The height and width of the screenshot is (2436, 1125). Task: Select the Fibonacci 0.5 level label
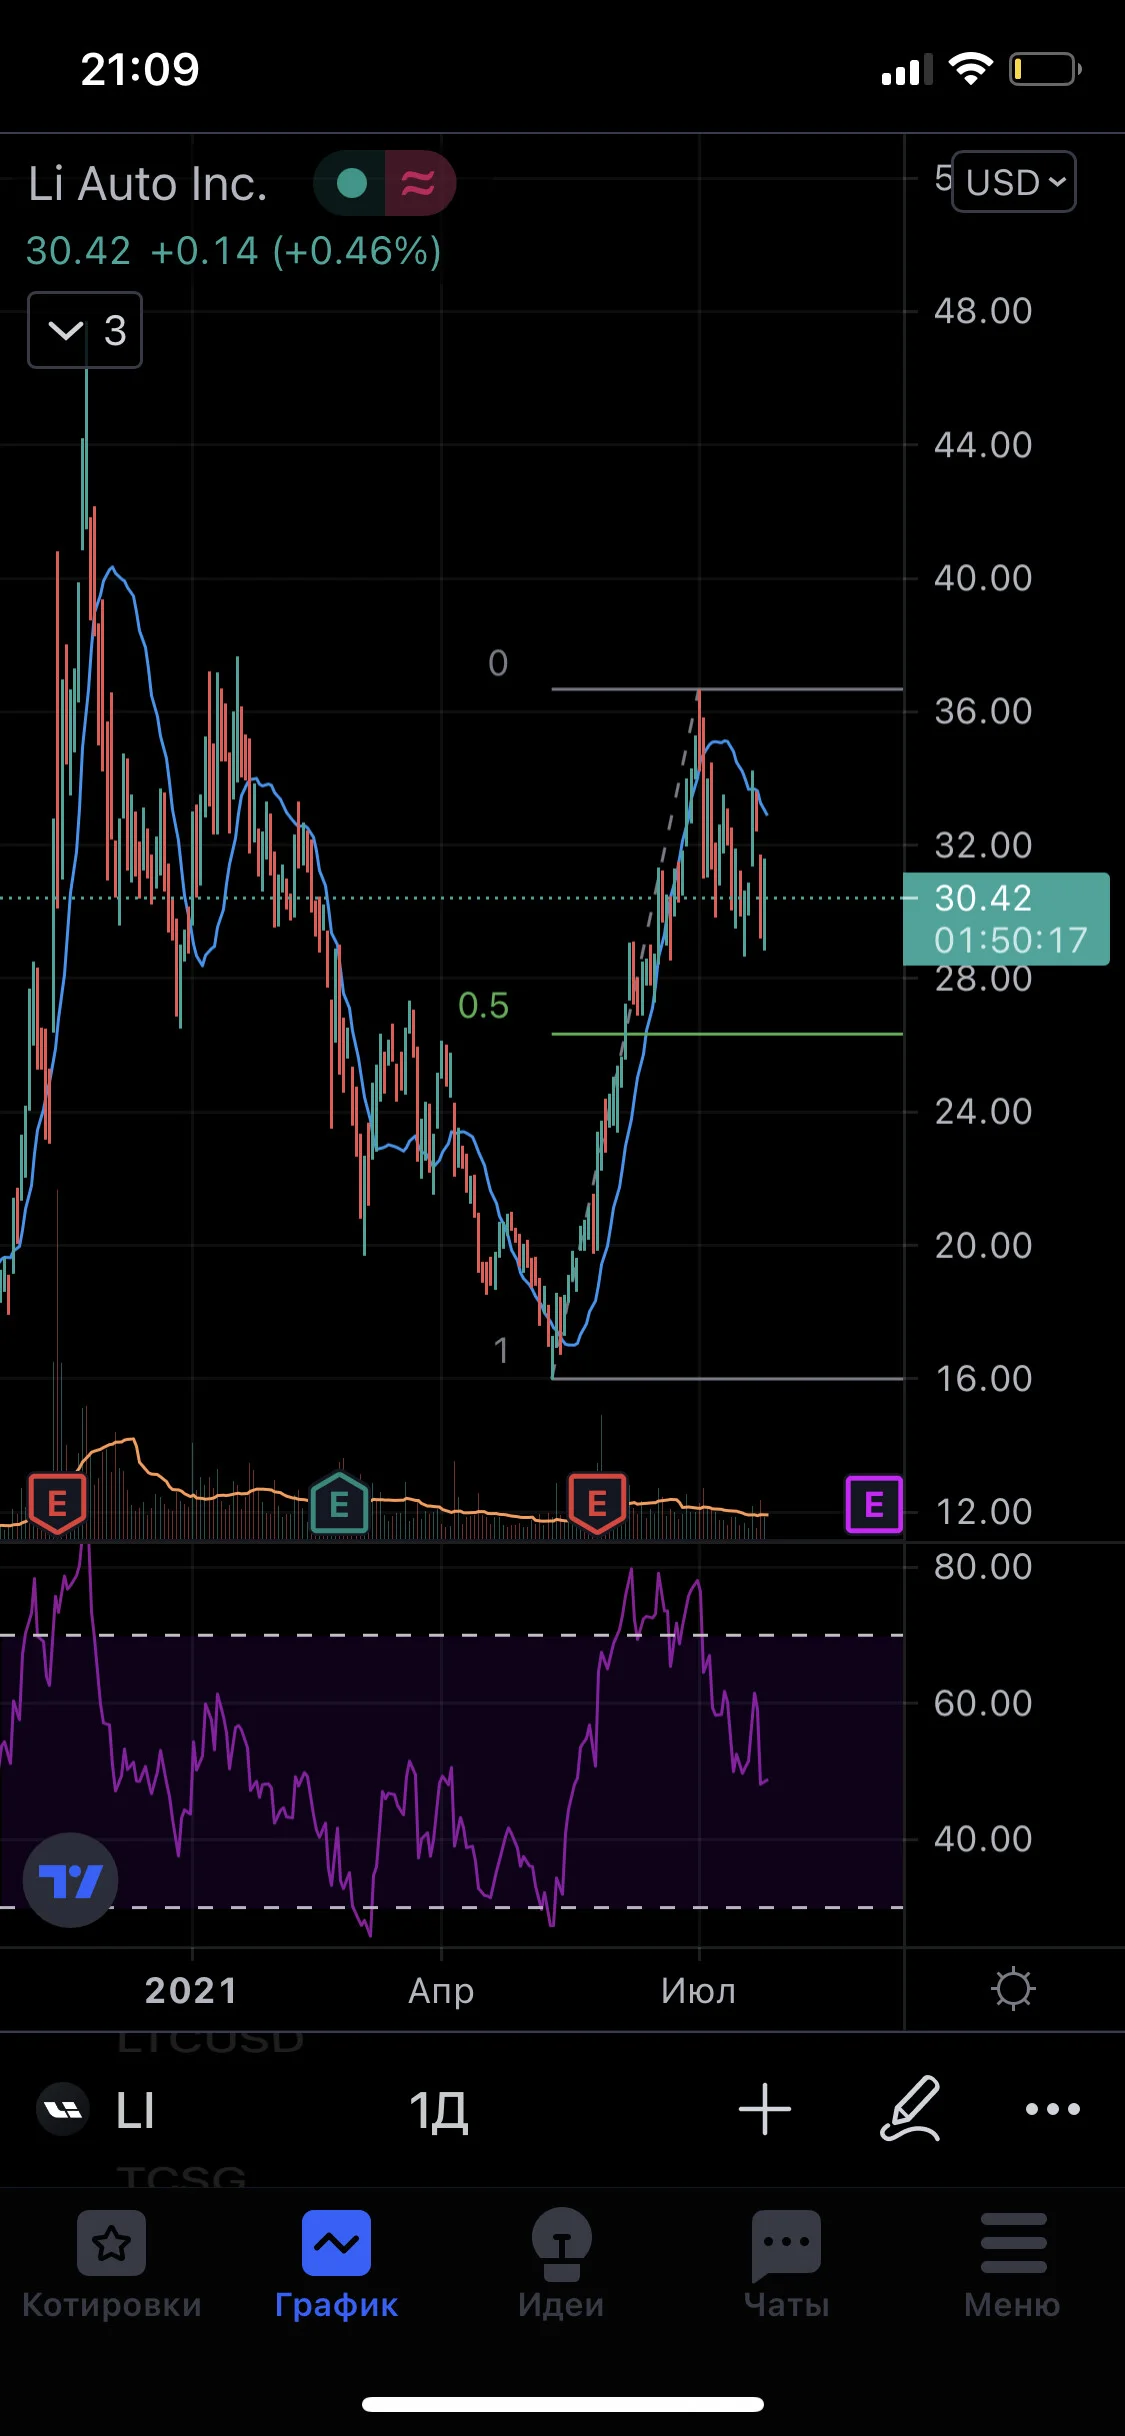pyautogui.click(x=483, y=1005)
